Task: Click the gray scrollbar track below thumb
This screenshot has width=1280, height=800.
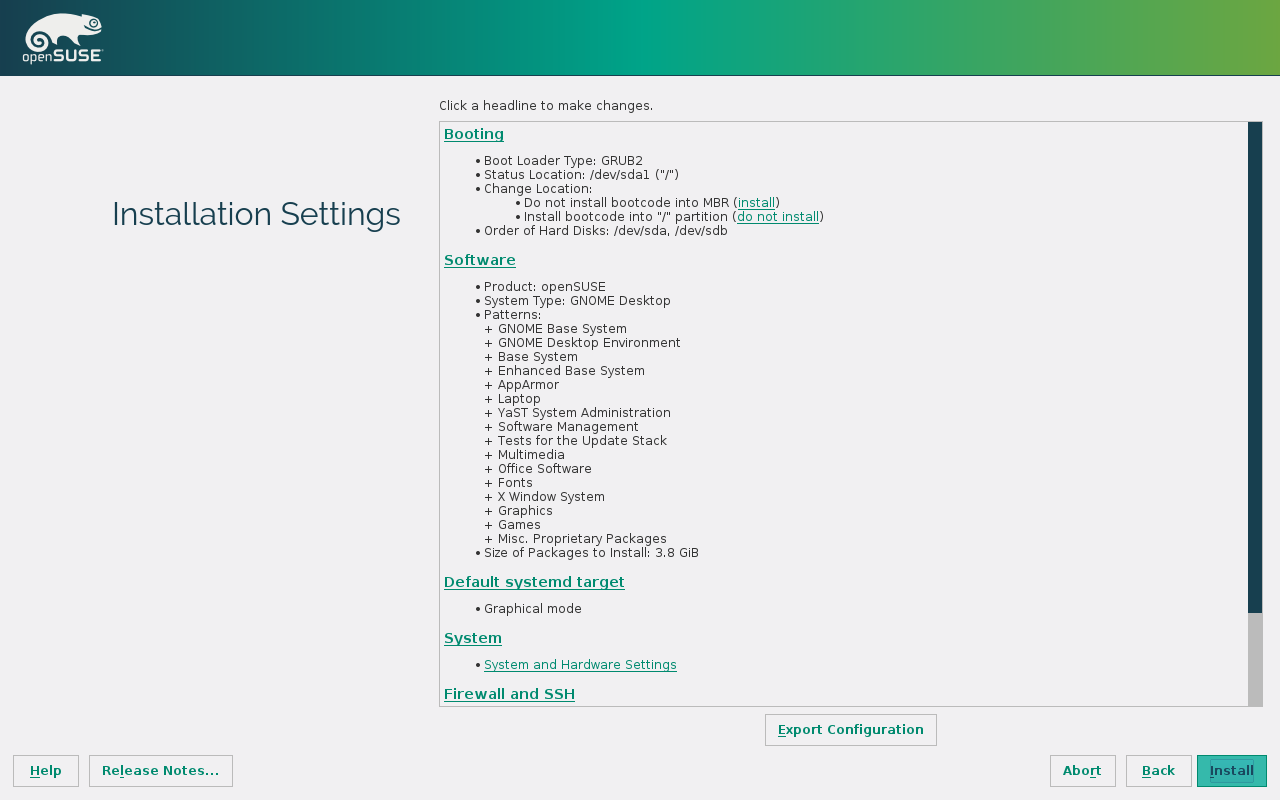Action: 1255,659
